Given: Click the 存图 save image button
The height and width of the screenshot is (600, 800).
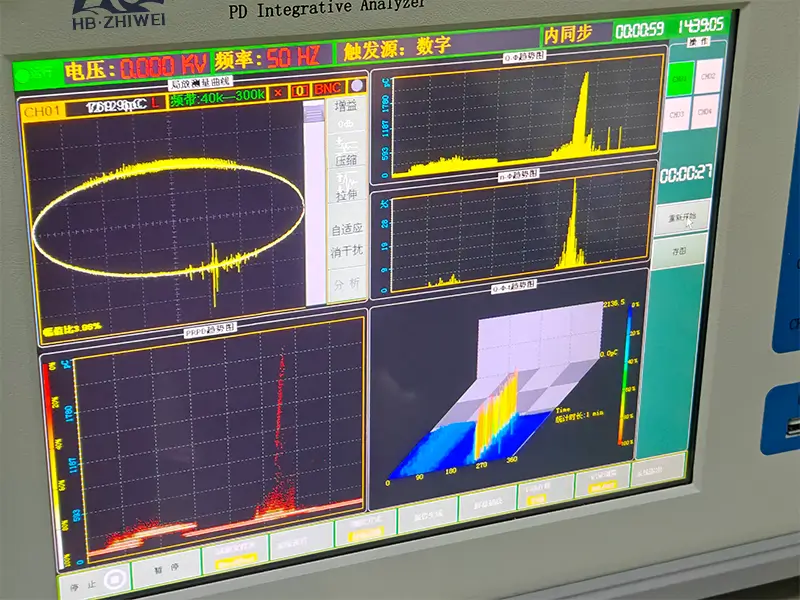Looking at the screenshot, I should 679,251.
